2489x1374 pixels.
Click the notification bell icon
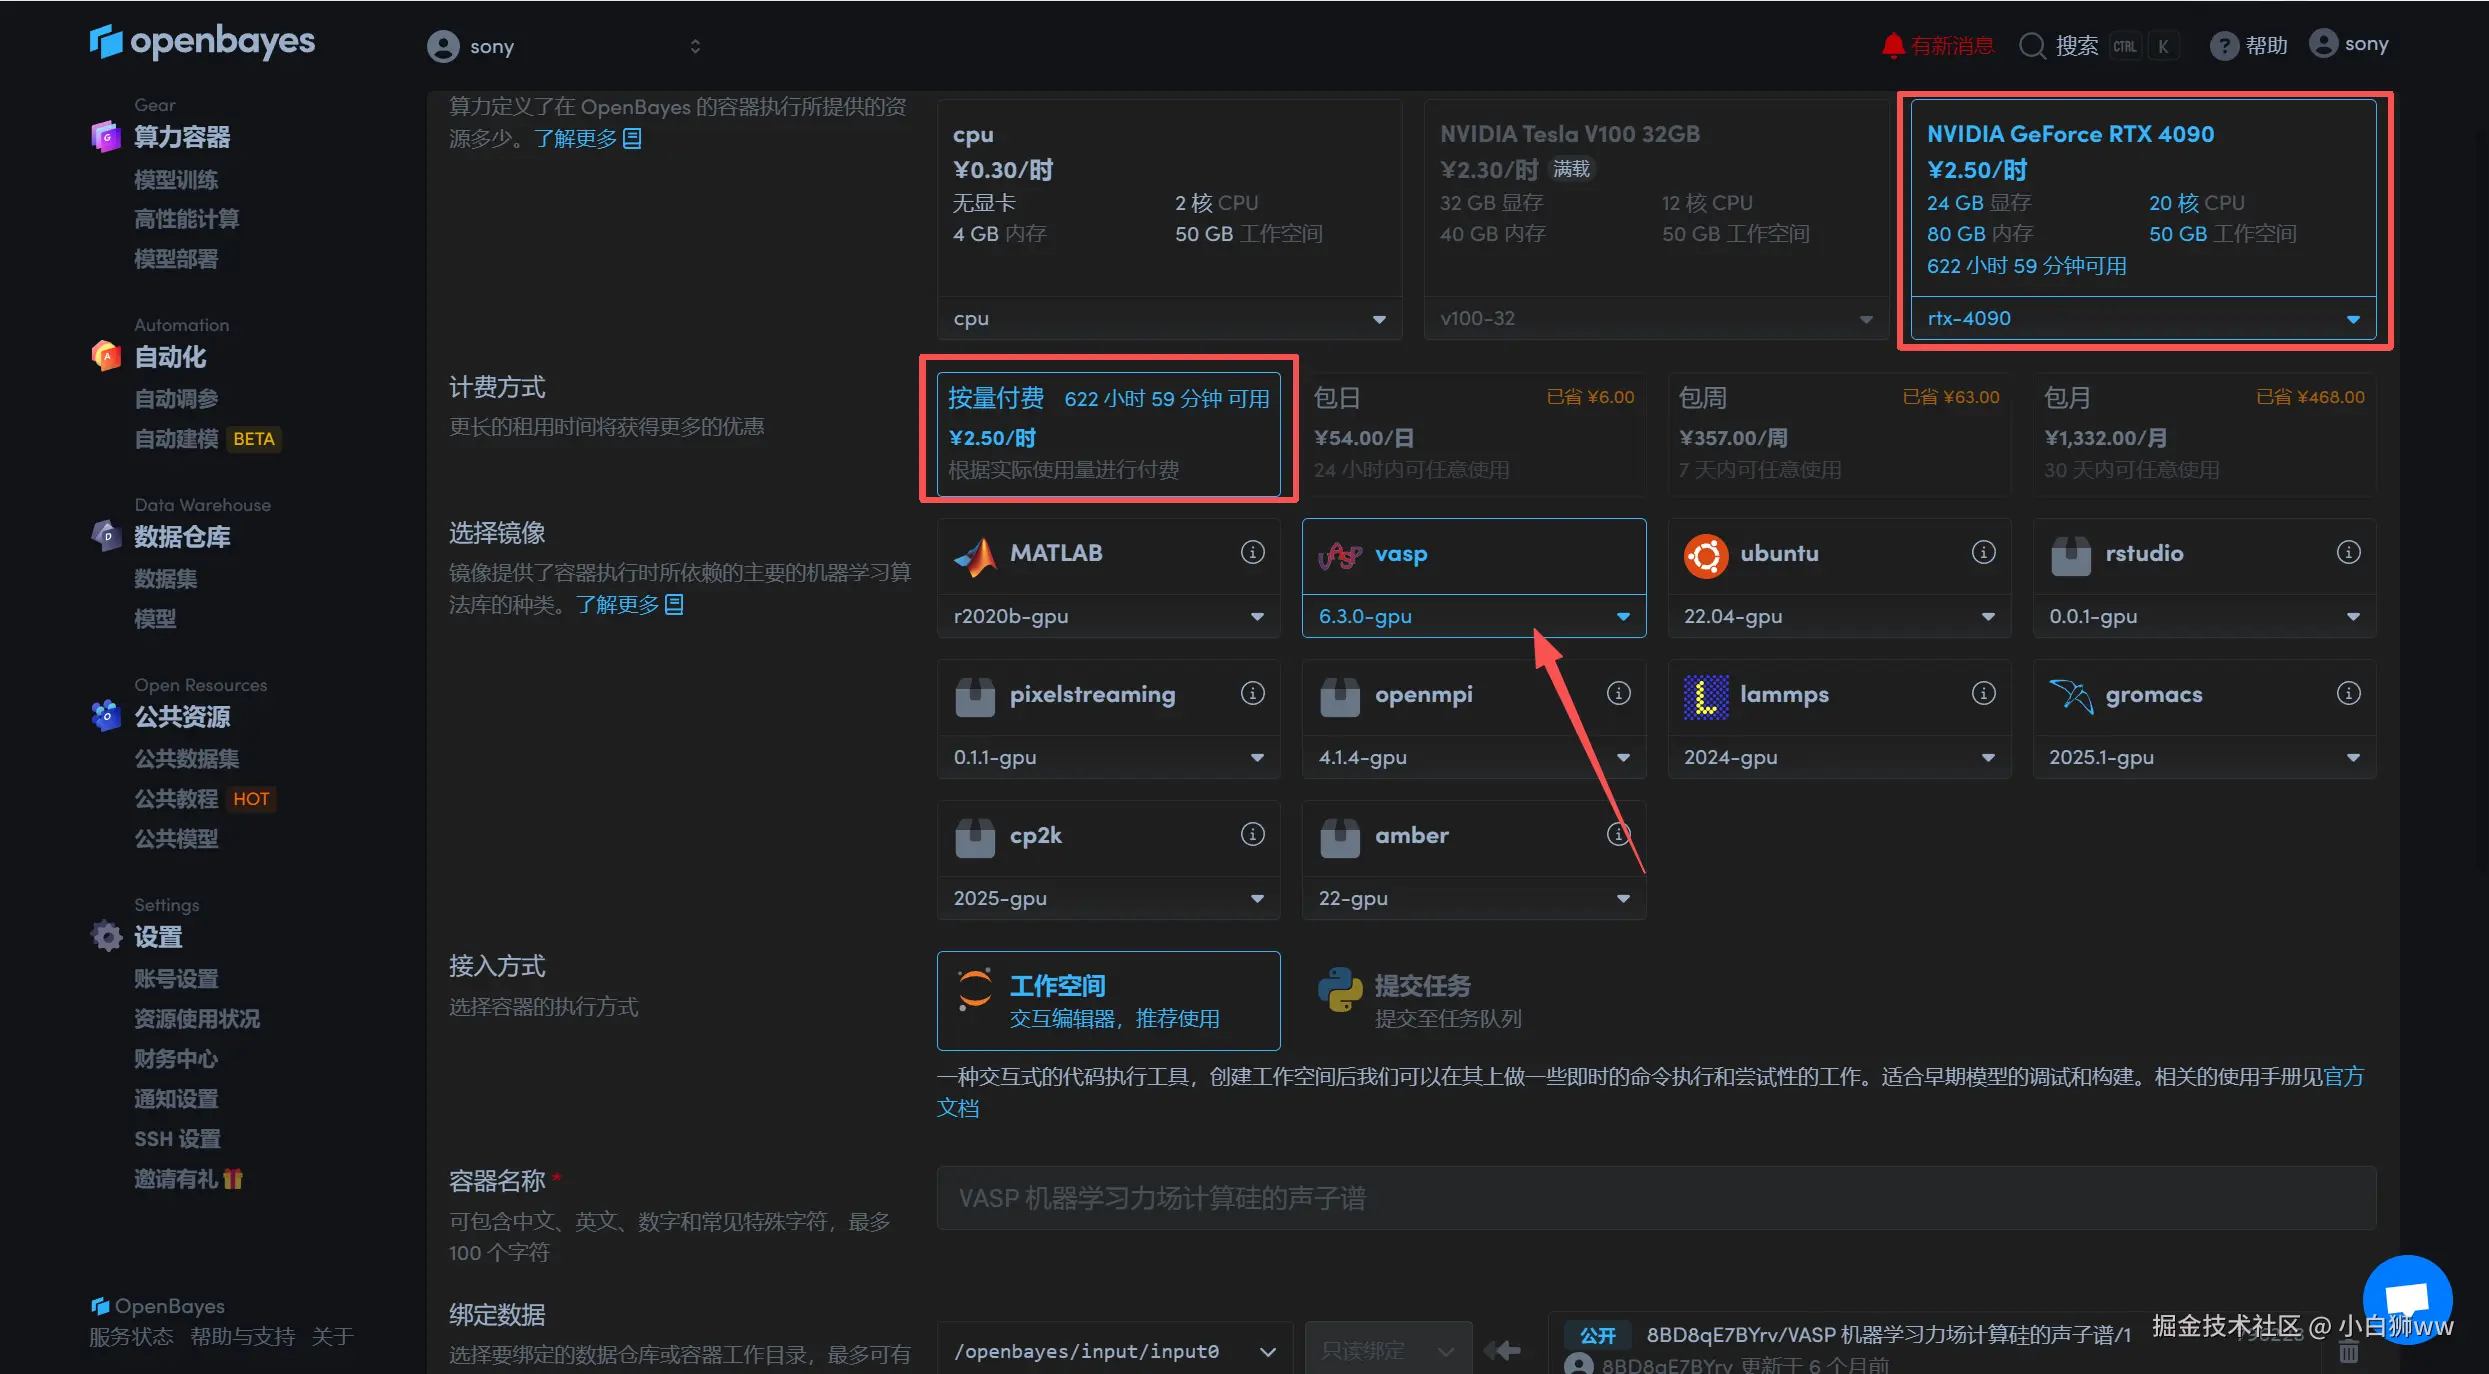point(1892,46)
